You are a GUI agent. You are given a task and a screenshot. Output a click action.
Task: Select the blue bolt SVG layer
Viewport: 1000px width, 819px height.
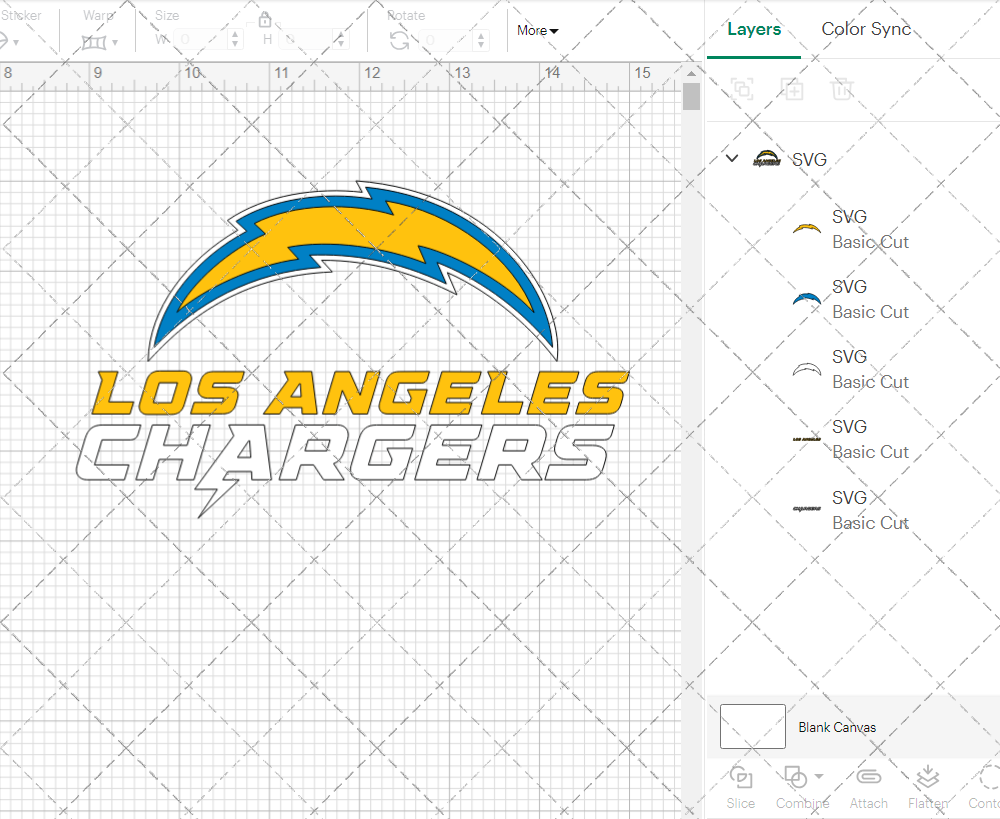point(853,299)
